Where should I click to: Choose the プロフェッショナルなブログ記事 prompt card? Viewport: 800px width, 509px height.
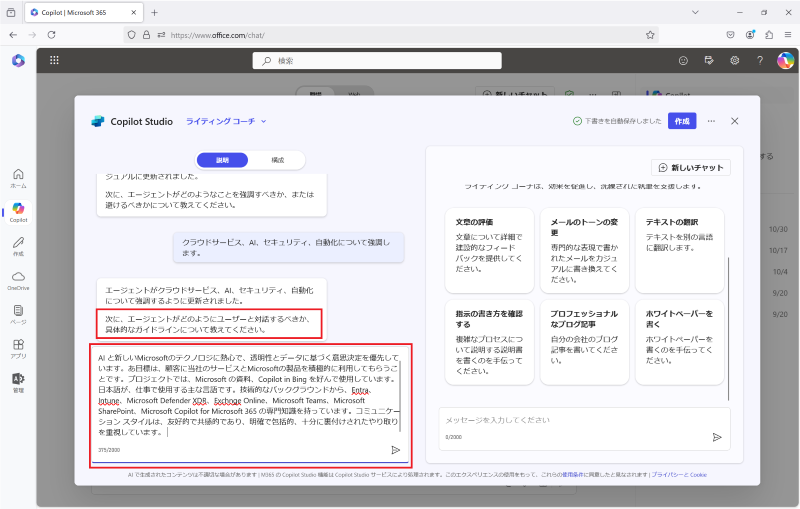584,342
